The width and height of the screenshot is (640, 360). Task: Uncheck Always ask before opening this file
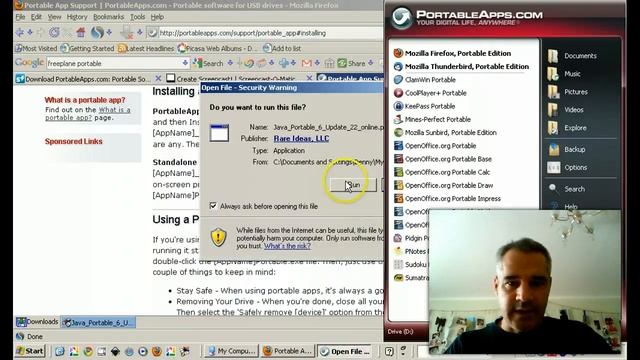tap(213, 206)
